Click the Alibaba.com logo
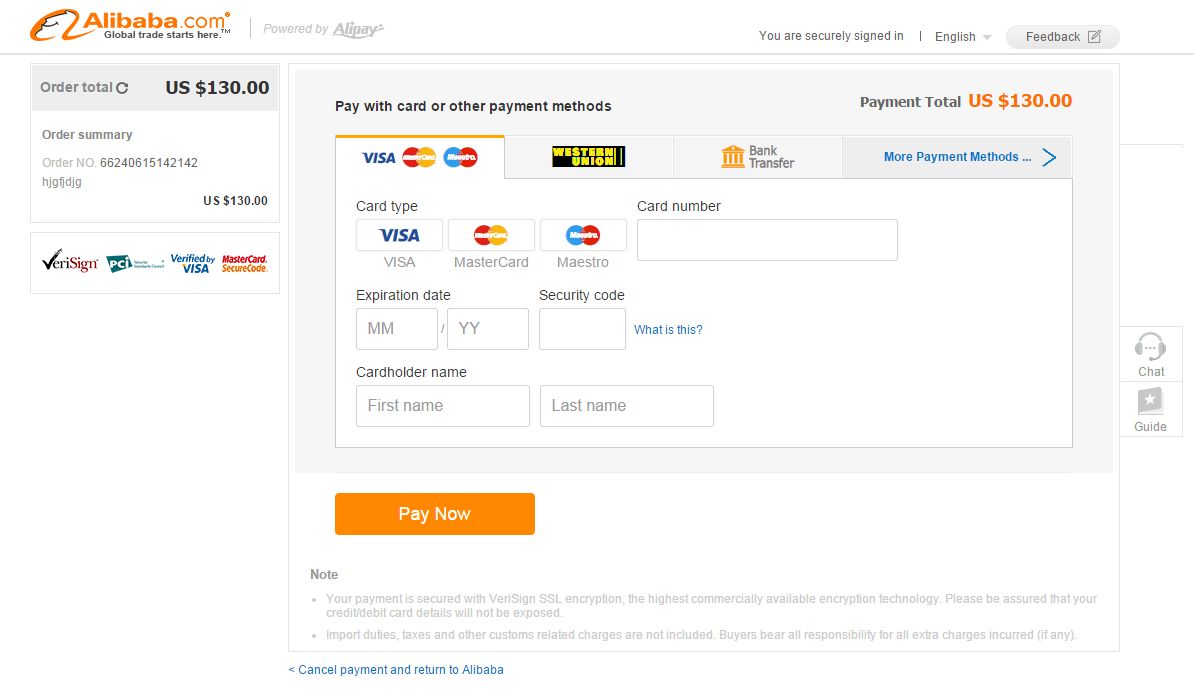The image size is (1194, 691). tap(130, 25)
